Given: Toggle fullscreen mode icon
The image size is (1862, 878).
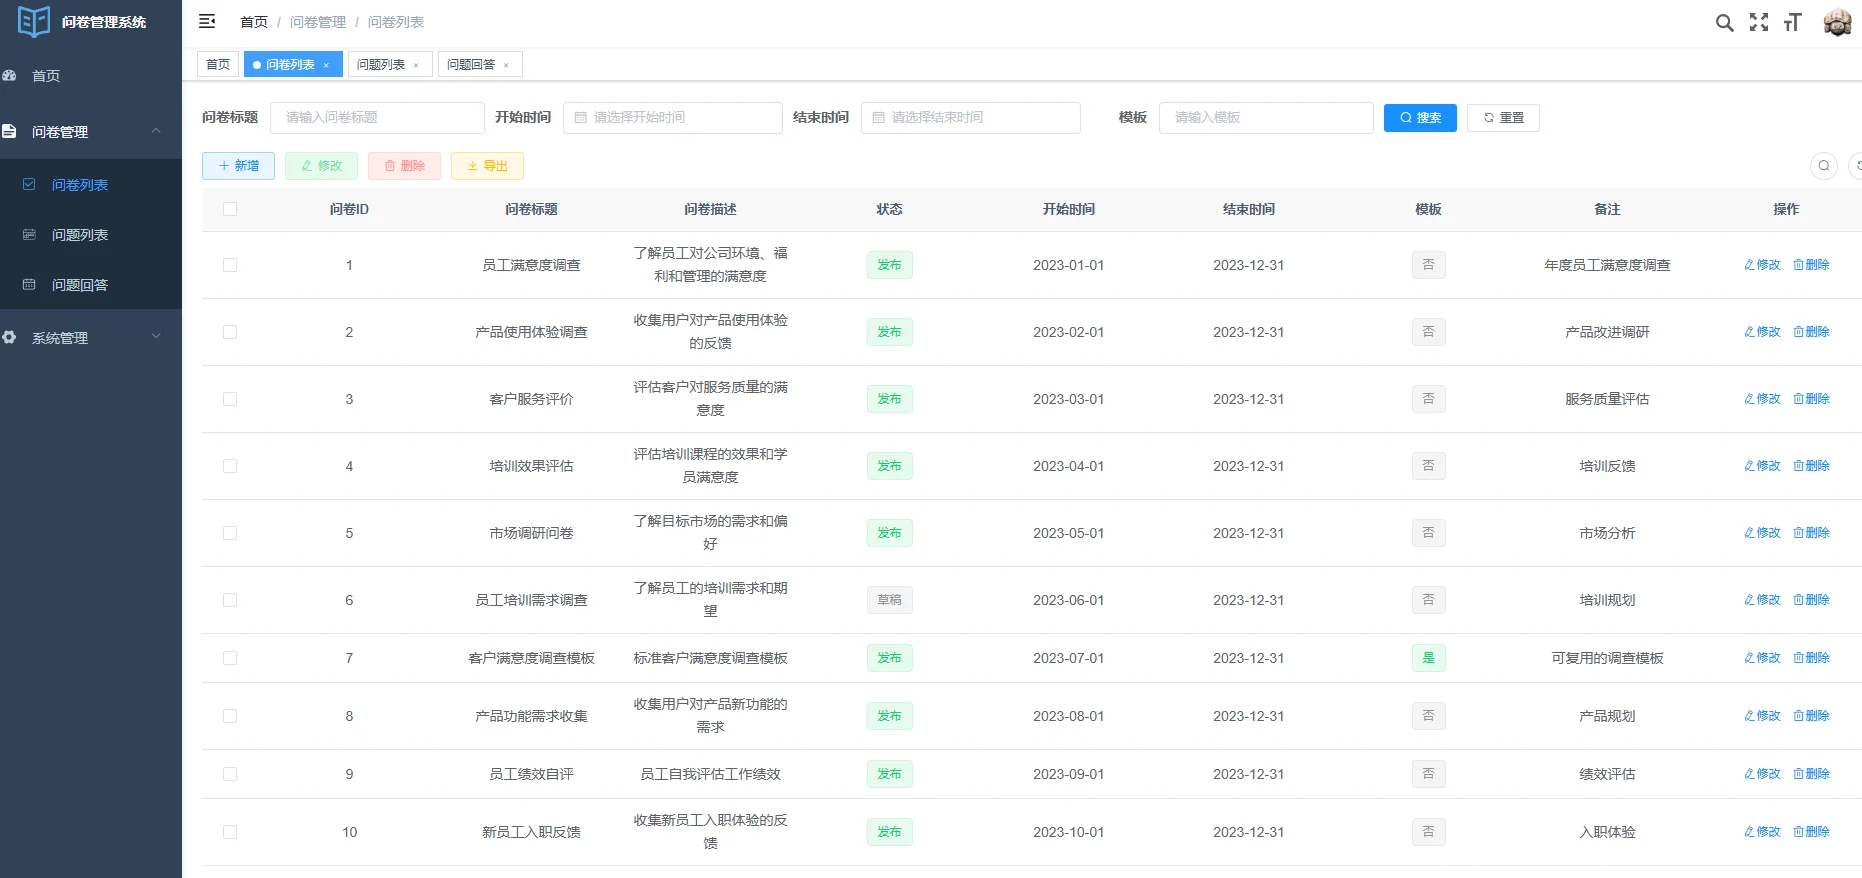Looking at the screenshot, I should [1759, 22].
